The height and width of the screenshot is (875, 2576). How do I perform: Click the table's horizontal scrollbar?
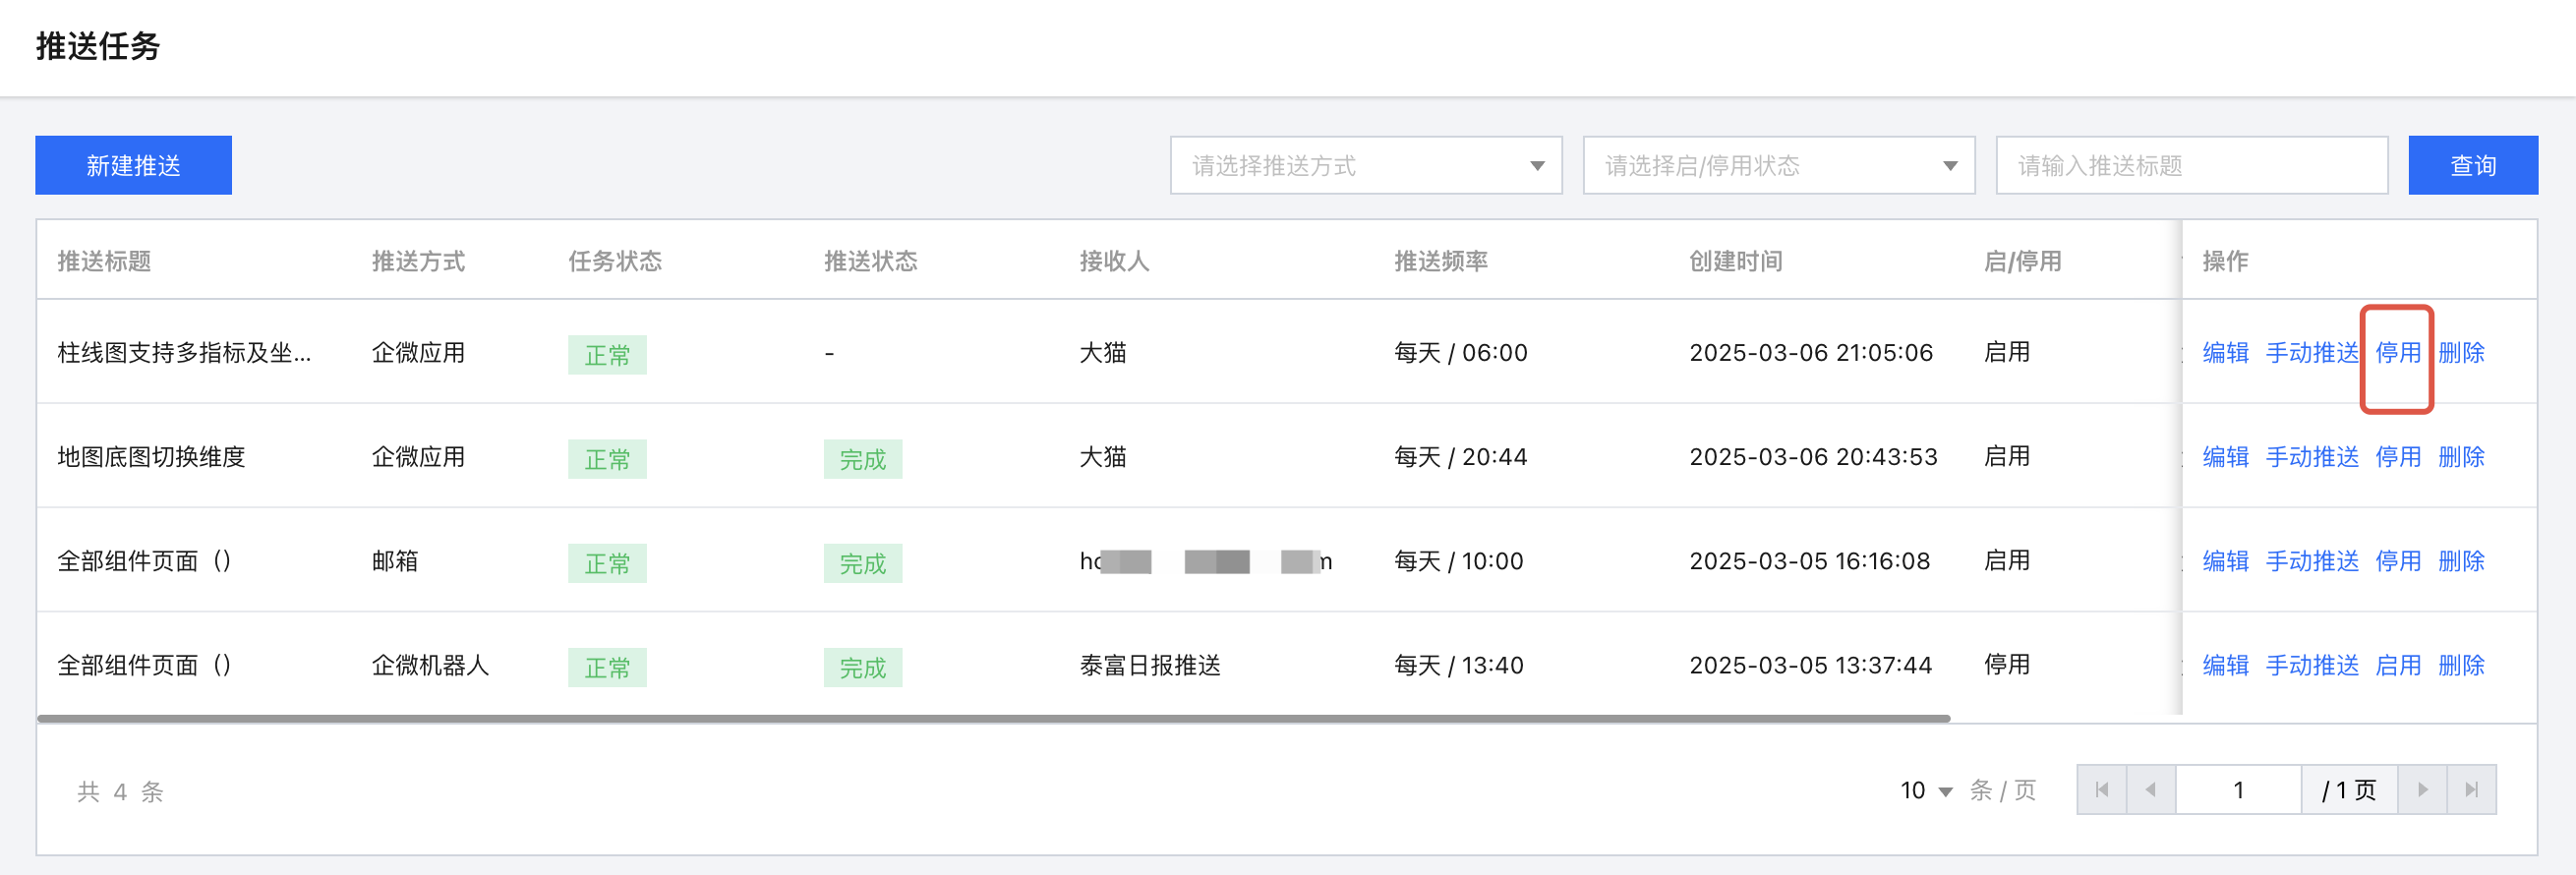pos(993,718)
